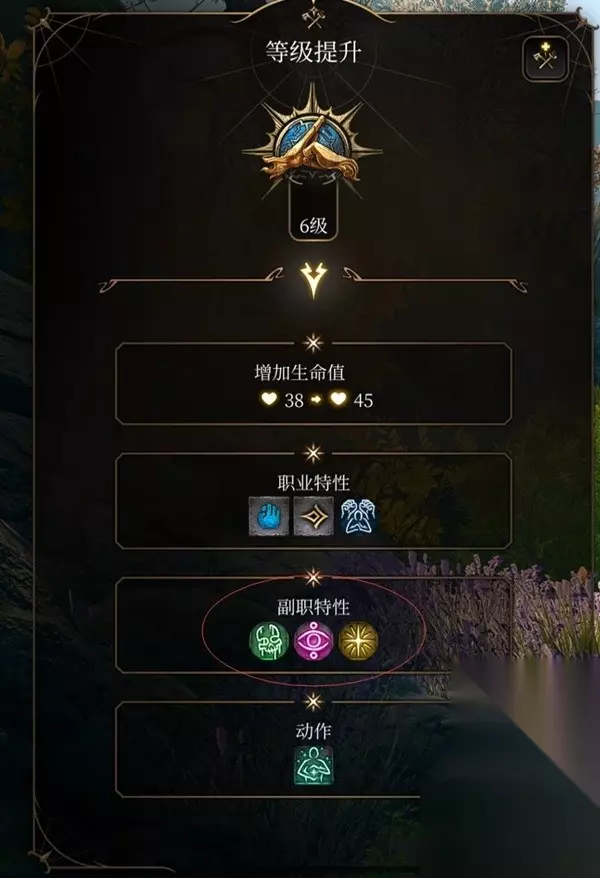The height and width of the screenshot is (878, 600).
Task: Click the 等级提升 title
Action: [x=313, y=53]
